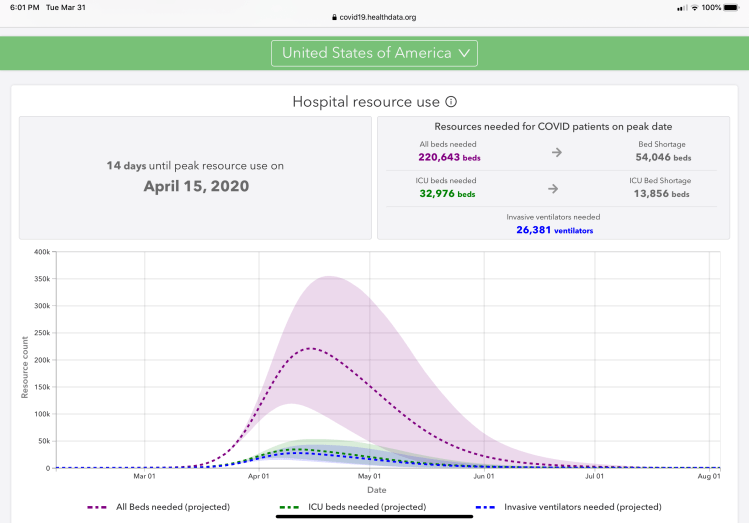The height and width of the screenshot is (523, 749).
Task: Click the May 01 date axis label
Action: point(370,478)
